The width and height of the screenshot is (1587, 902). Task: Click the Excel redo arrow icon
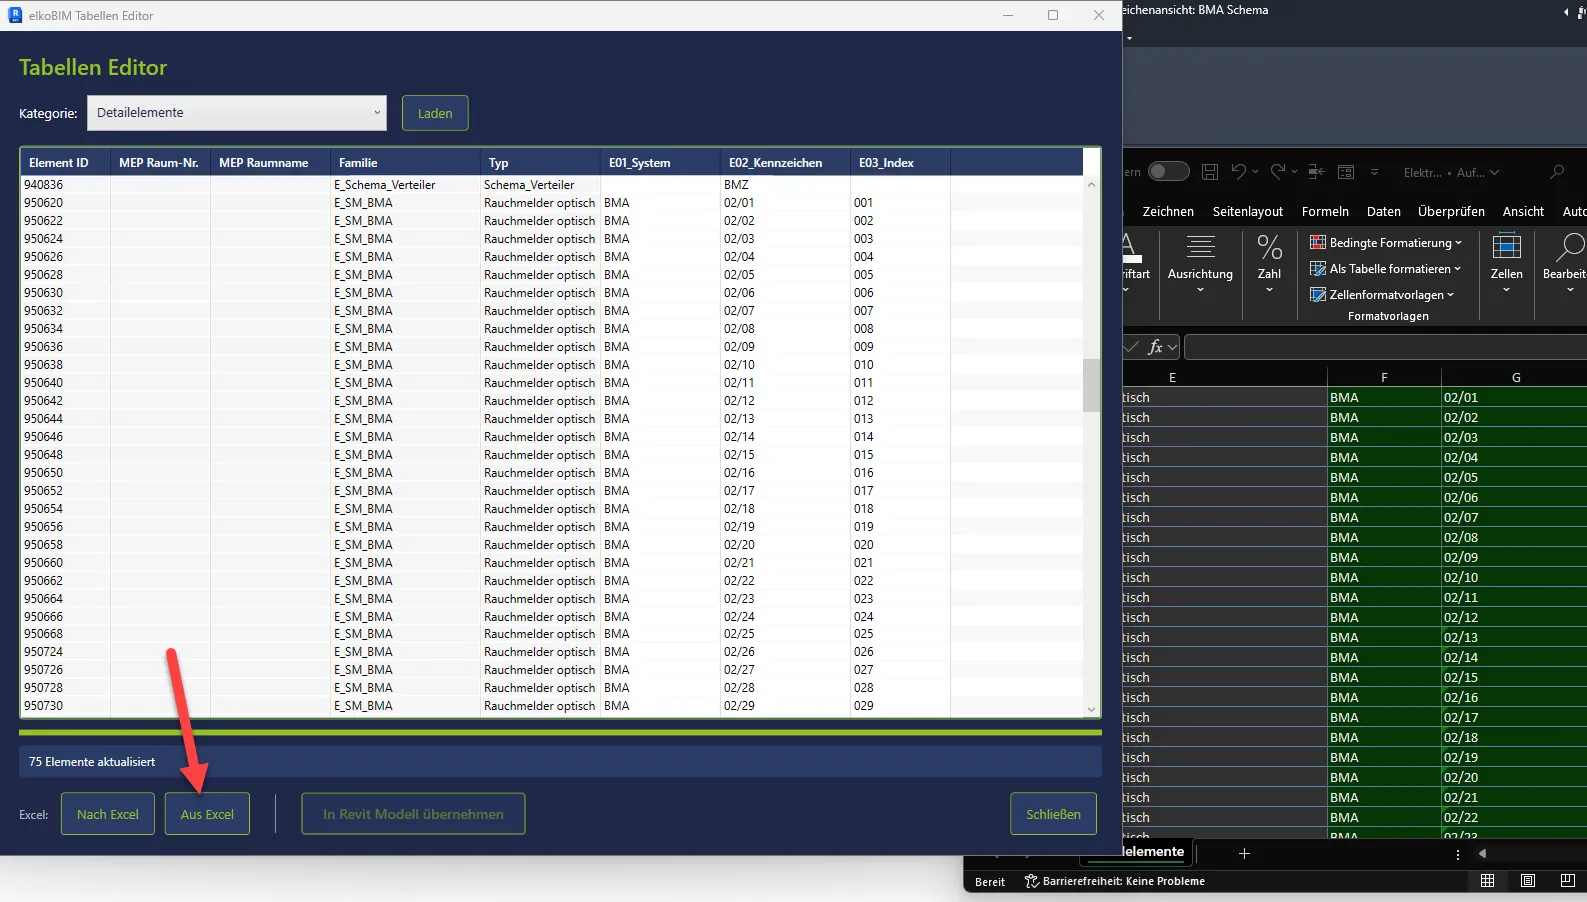pos(1277,172)
